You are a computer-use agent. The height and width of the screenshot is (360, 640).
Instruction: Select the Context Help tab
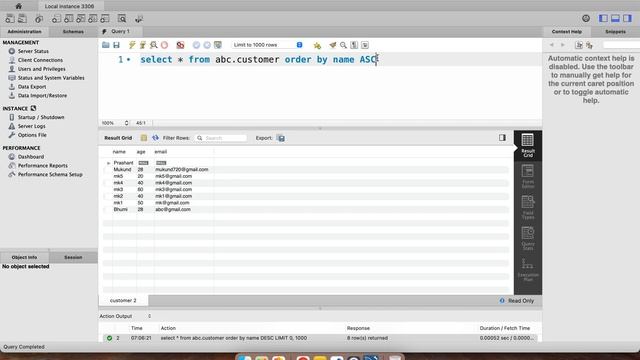[567, 31]
